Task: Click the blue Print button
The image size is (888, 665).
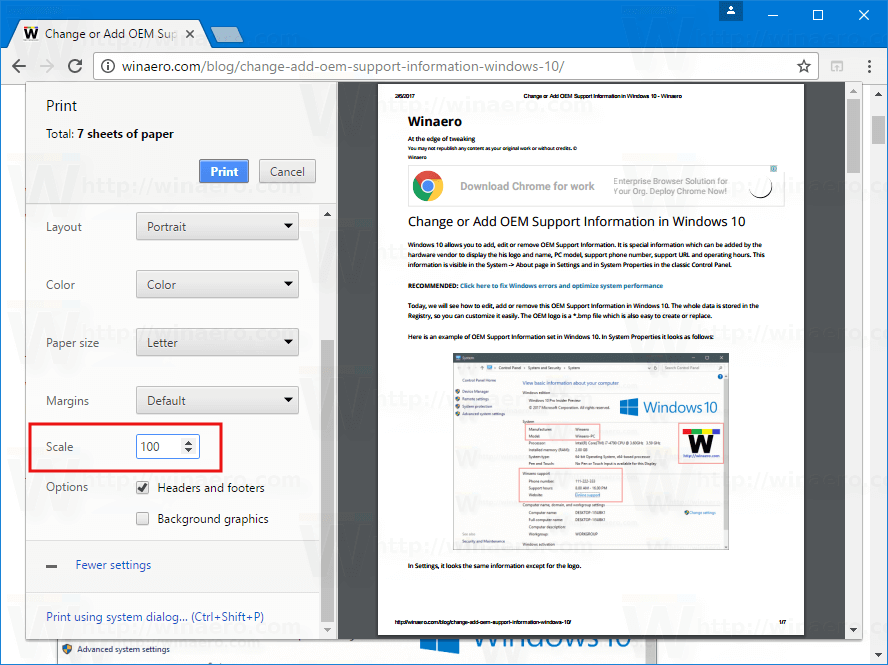Action: coord(223,171)
